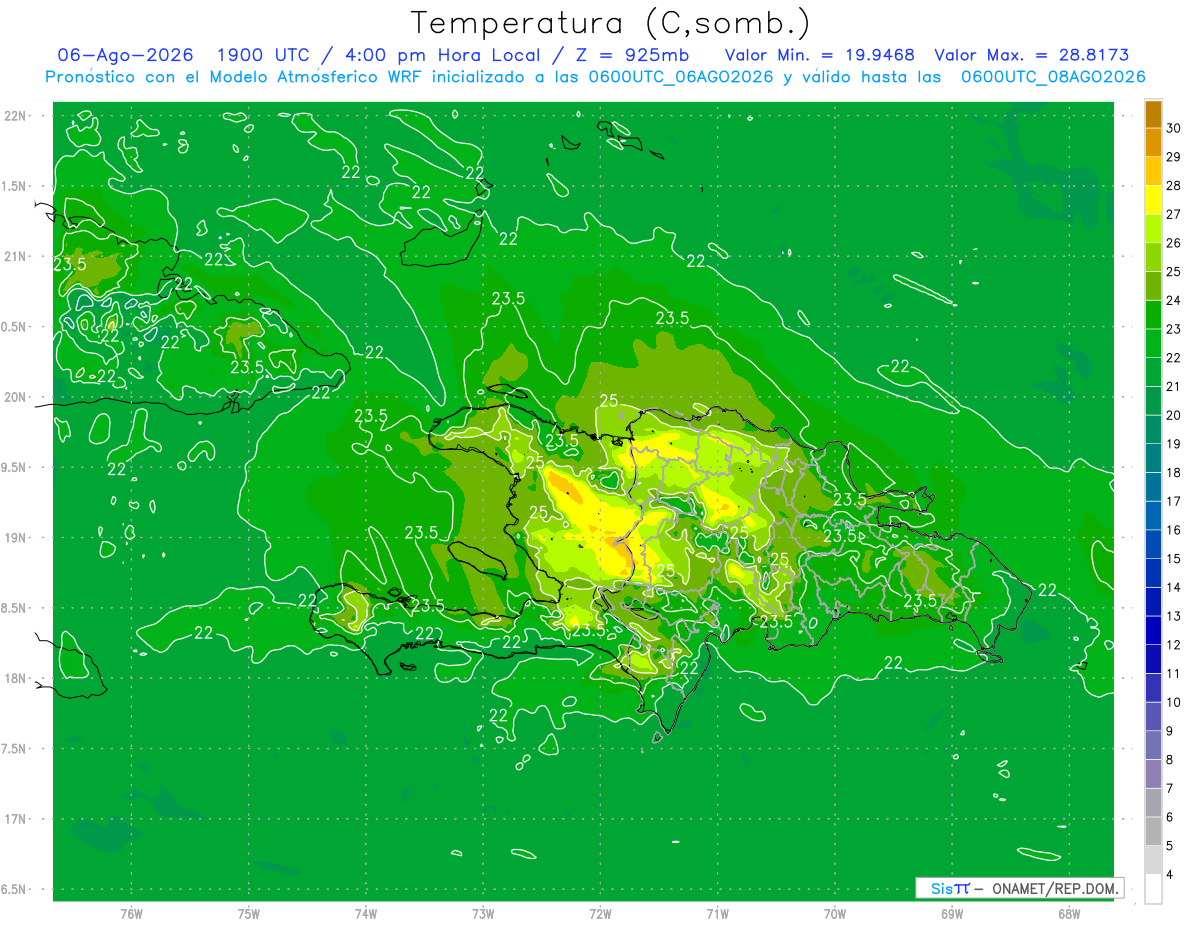This screenshot has height=927, width=1200.
Task: Click the '20N' latitude axis label
Action: [15, 398]
